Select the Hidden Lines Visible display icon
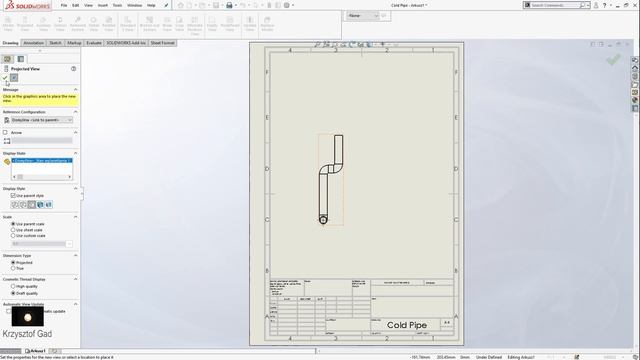This screenshot has width=640, height=360. (23, 204)
